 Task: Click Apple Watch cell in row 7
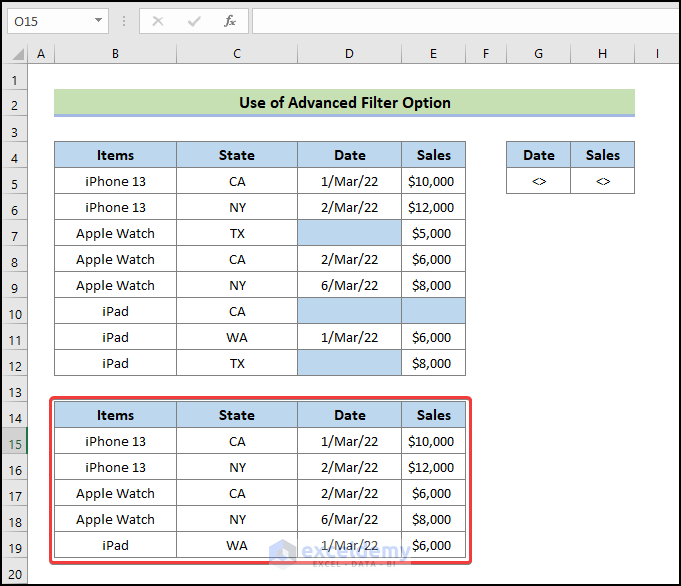(x=116, y=233)
